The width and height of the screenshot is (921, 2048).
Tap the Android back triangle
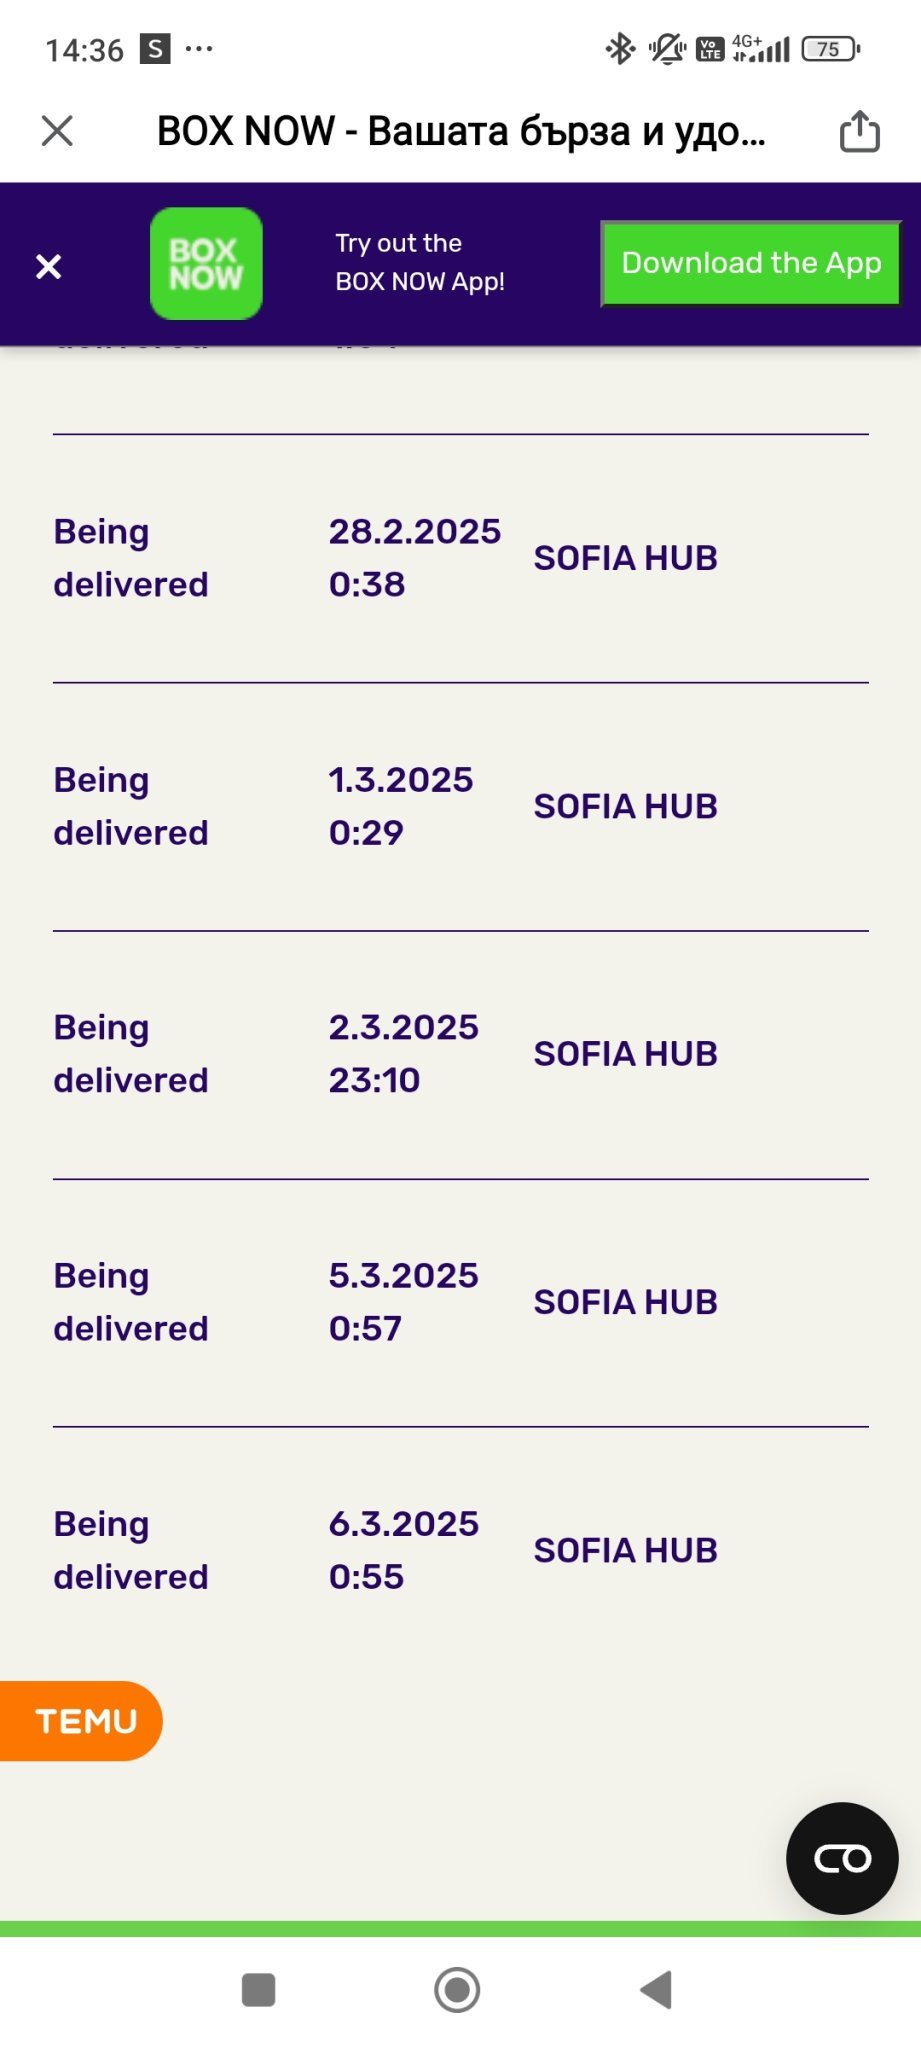tap(656, 1989)
